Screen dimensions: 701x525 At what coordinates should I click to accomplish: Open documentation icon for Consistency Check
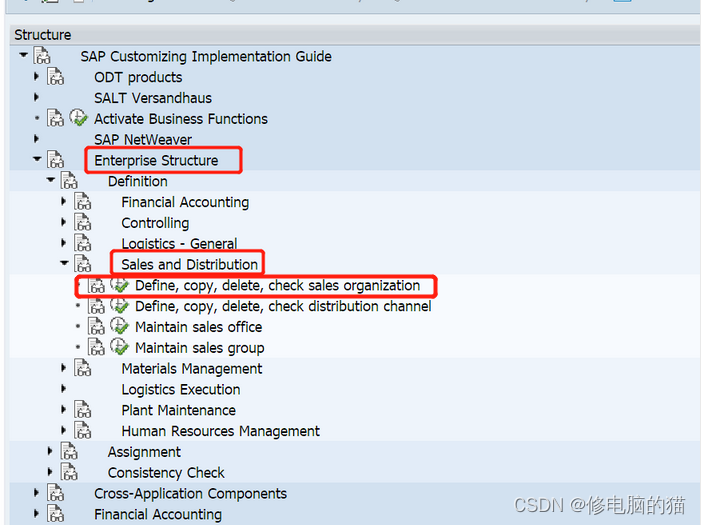tap(69, 472)
